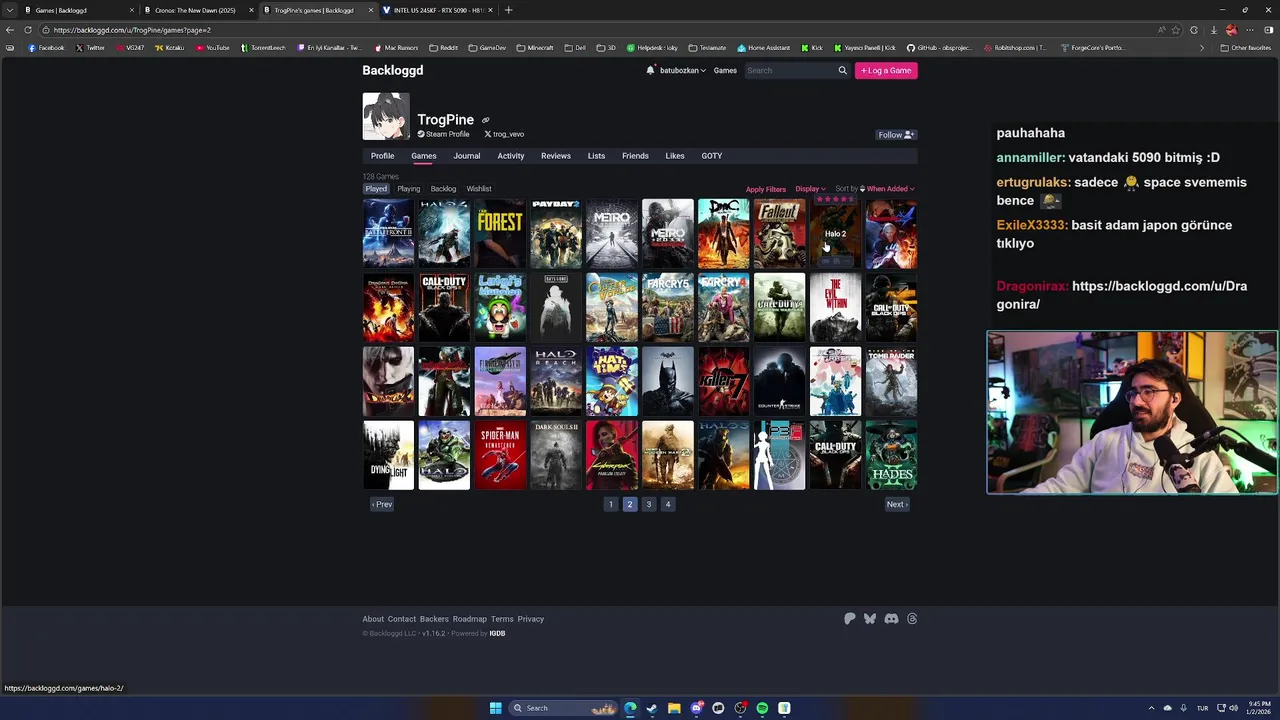Open the Roadmap footer link
The height and width of the screenshot is (720, 1280).
pyautogui.click(x=470, y=619)
